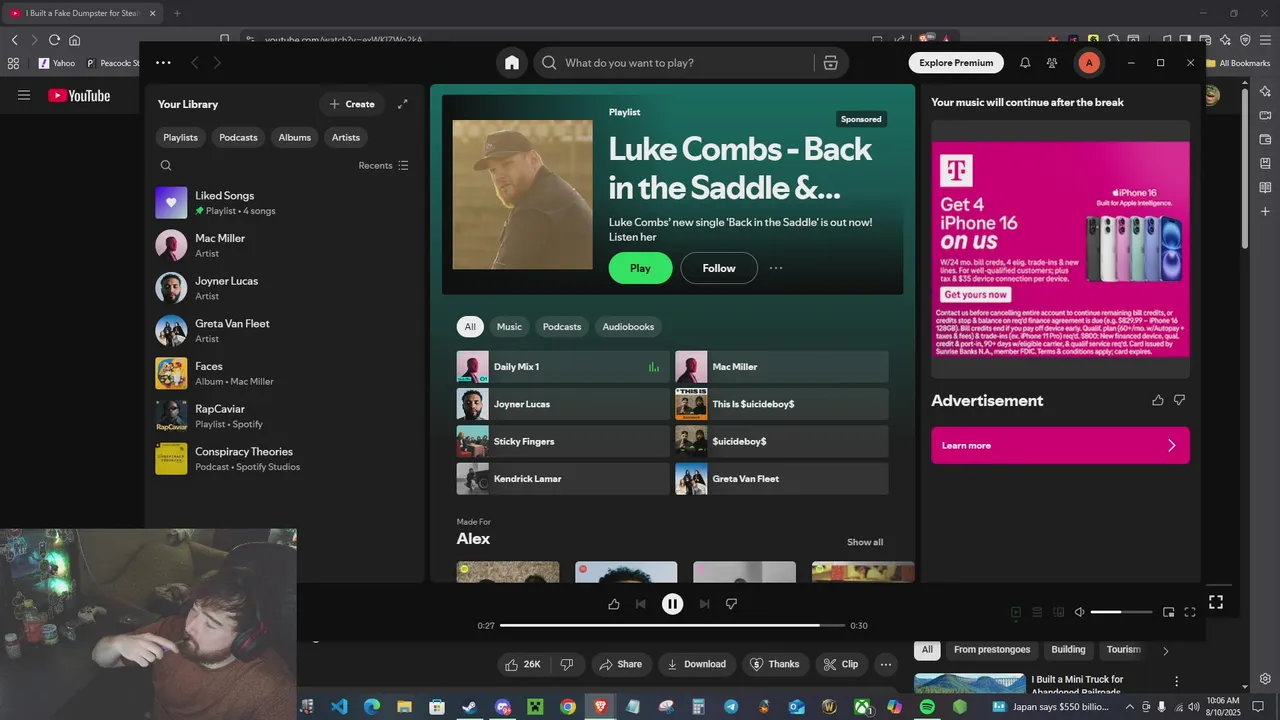Play the Luke Combs playlist
The width and height of the screenshot is (1280, 720).
640,268
